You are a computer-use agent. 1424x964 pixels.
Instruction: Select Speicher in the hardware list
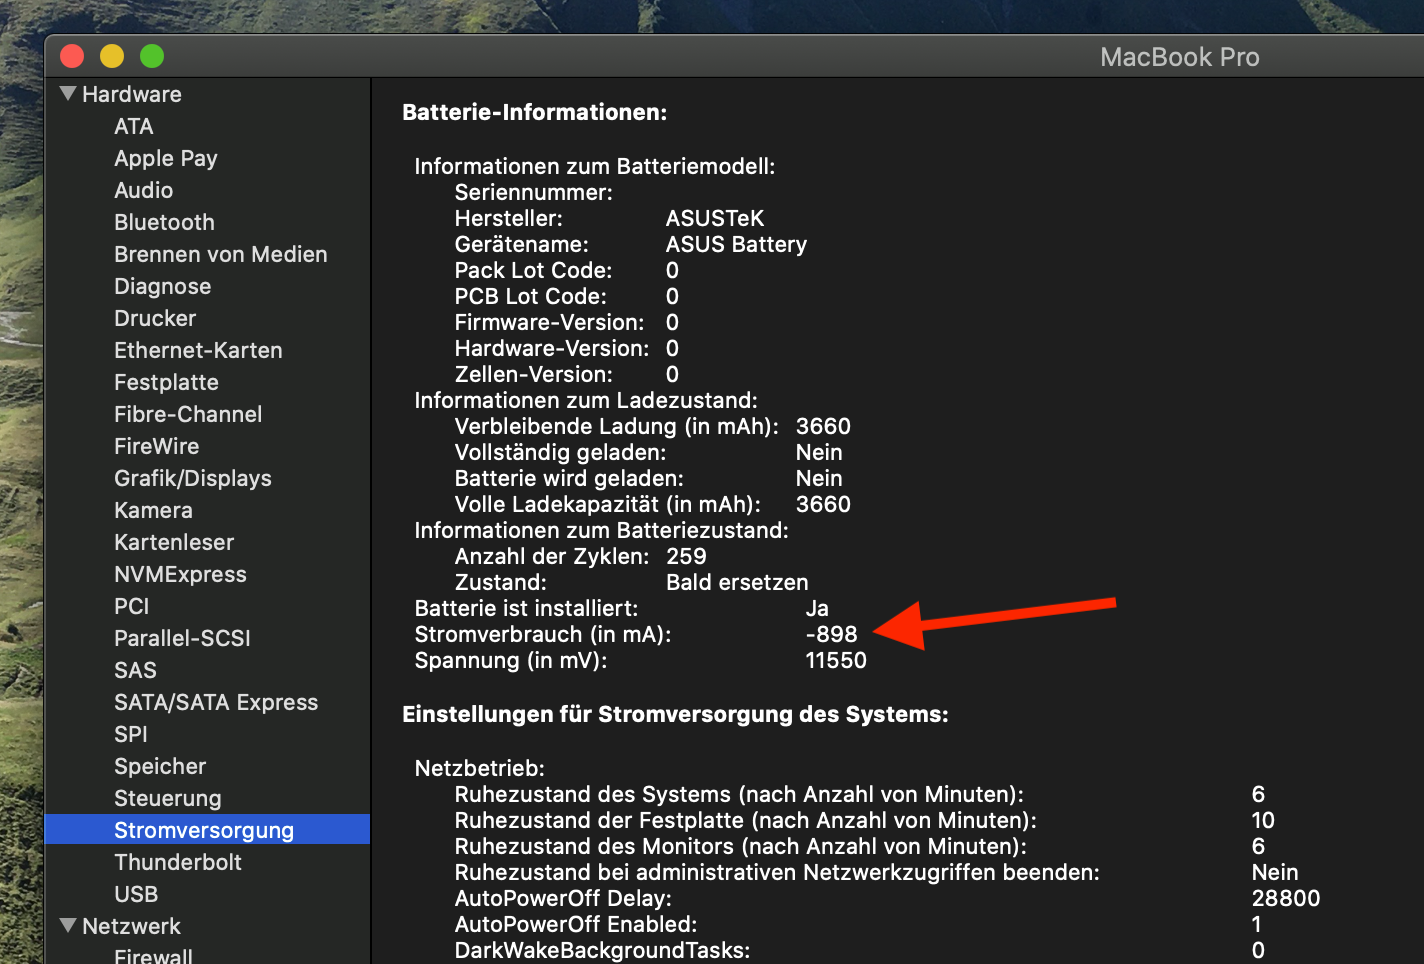click(160, 766)
